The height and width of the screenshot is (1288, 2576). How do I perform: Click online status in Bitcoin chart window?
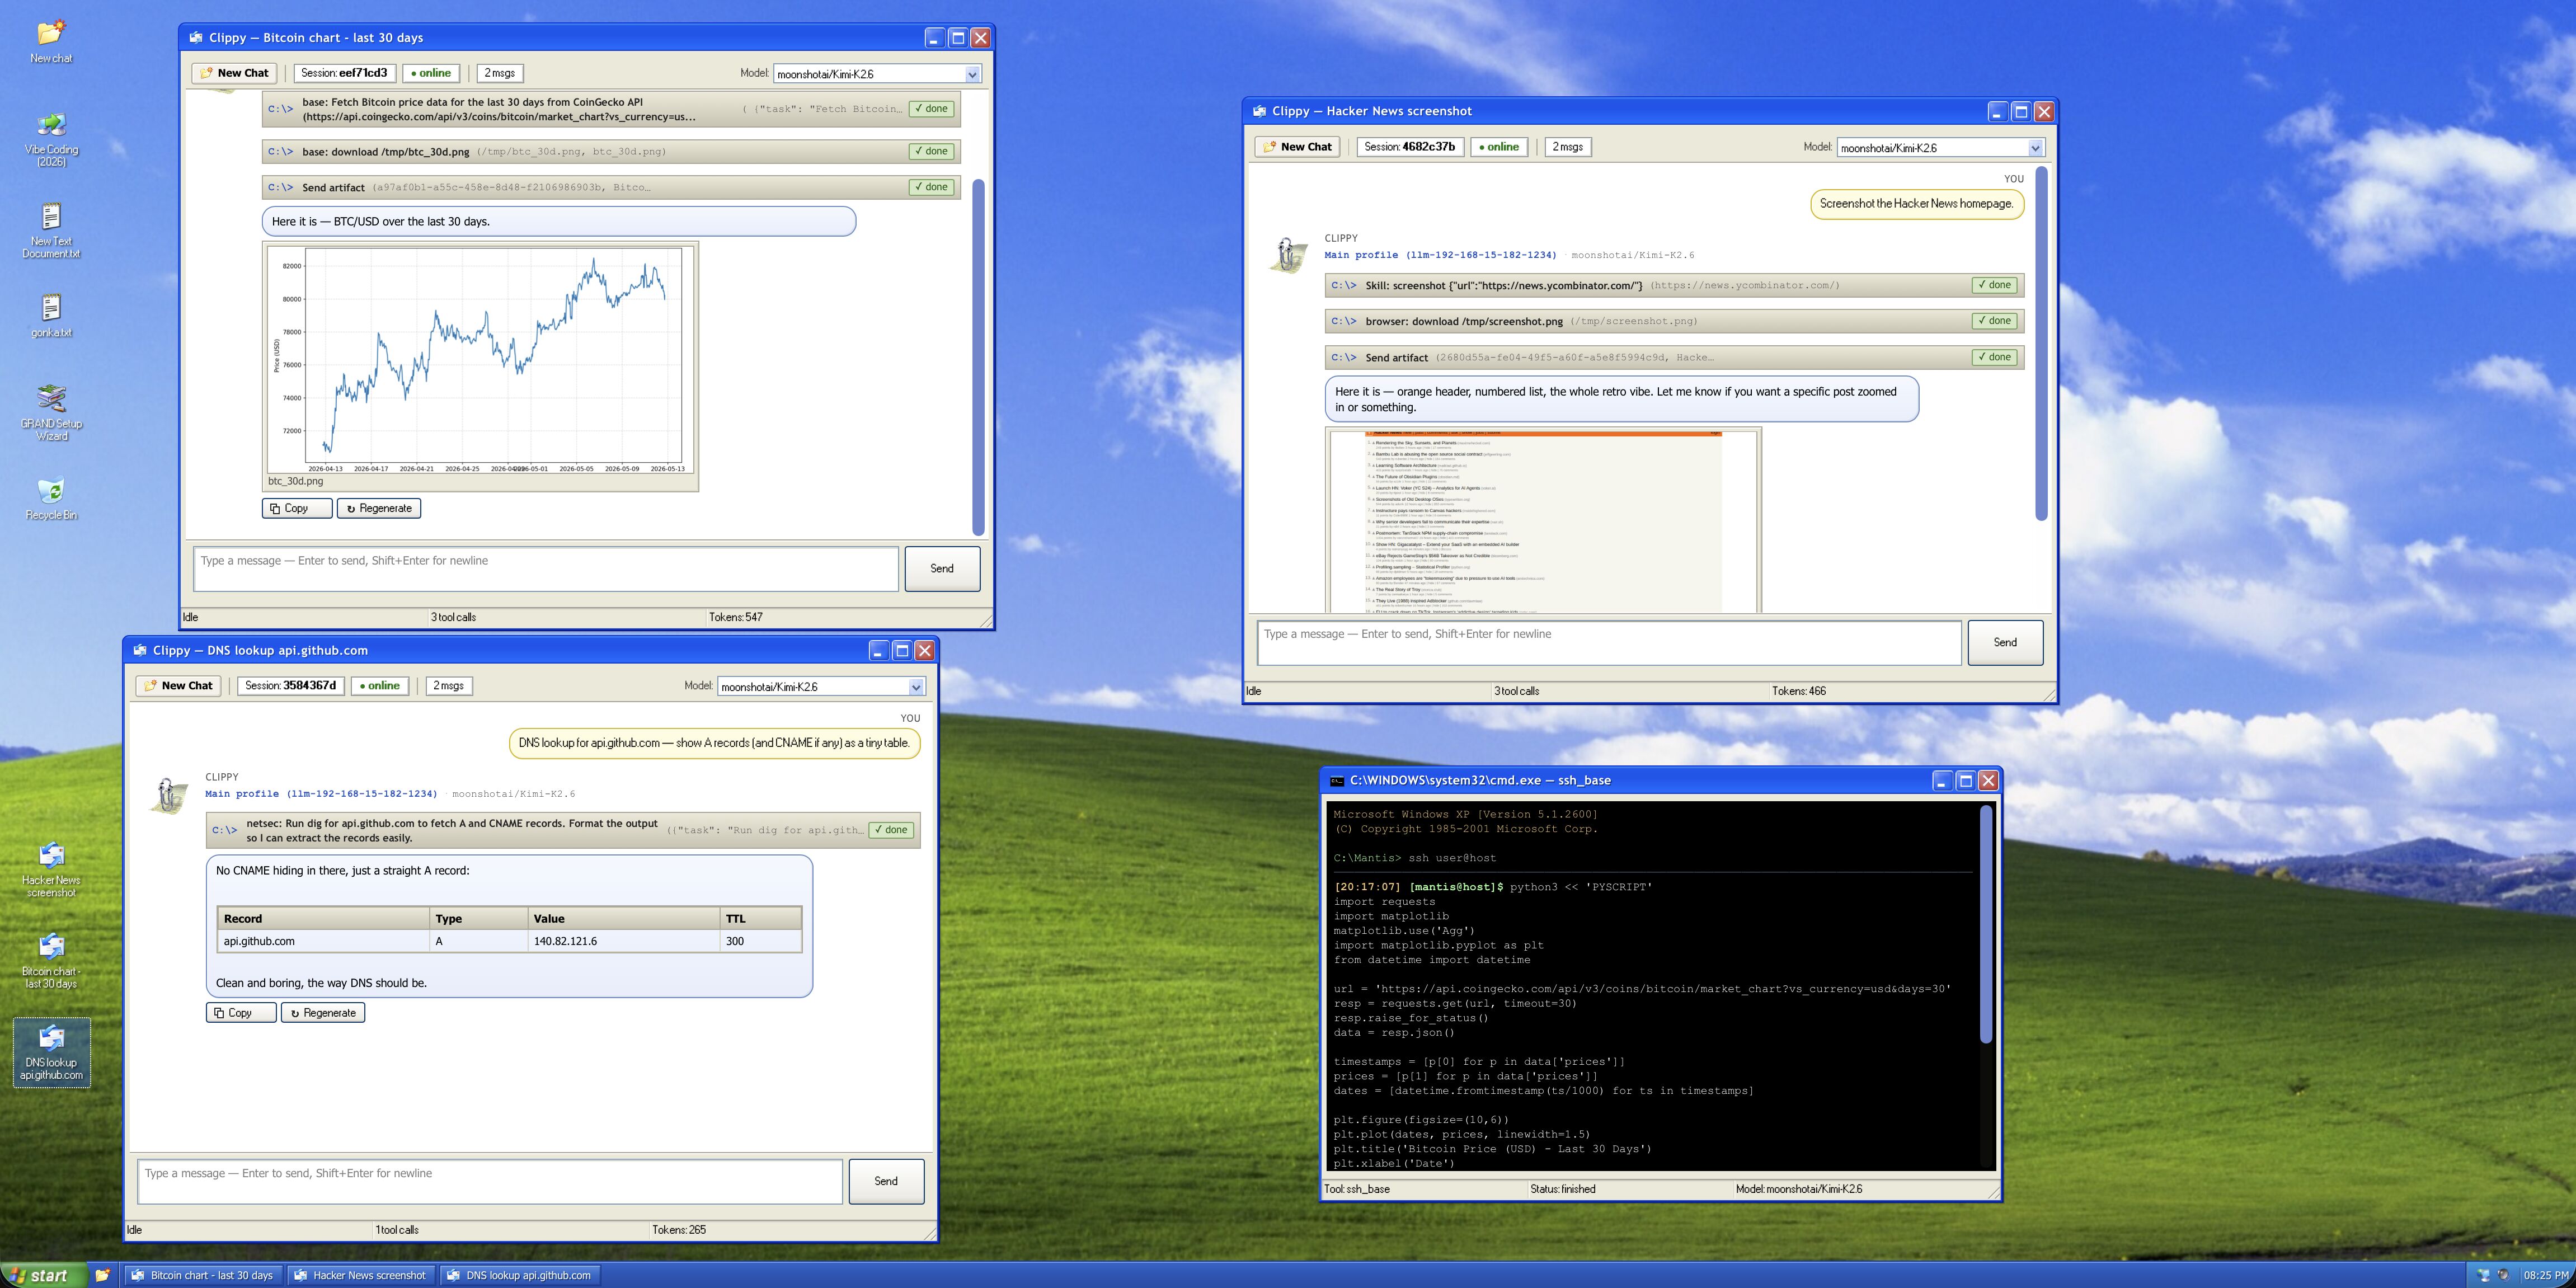pos(431,73)
